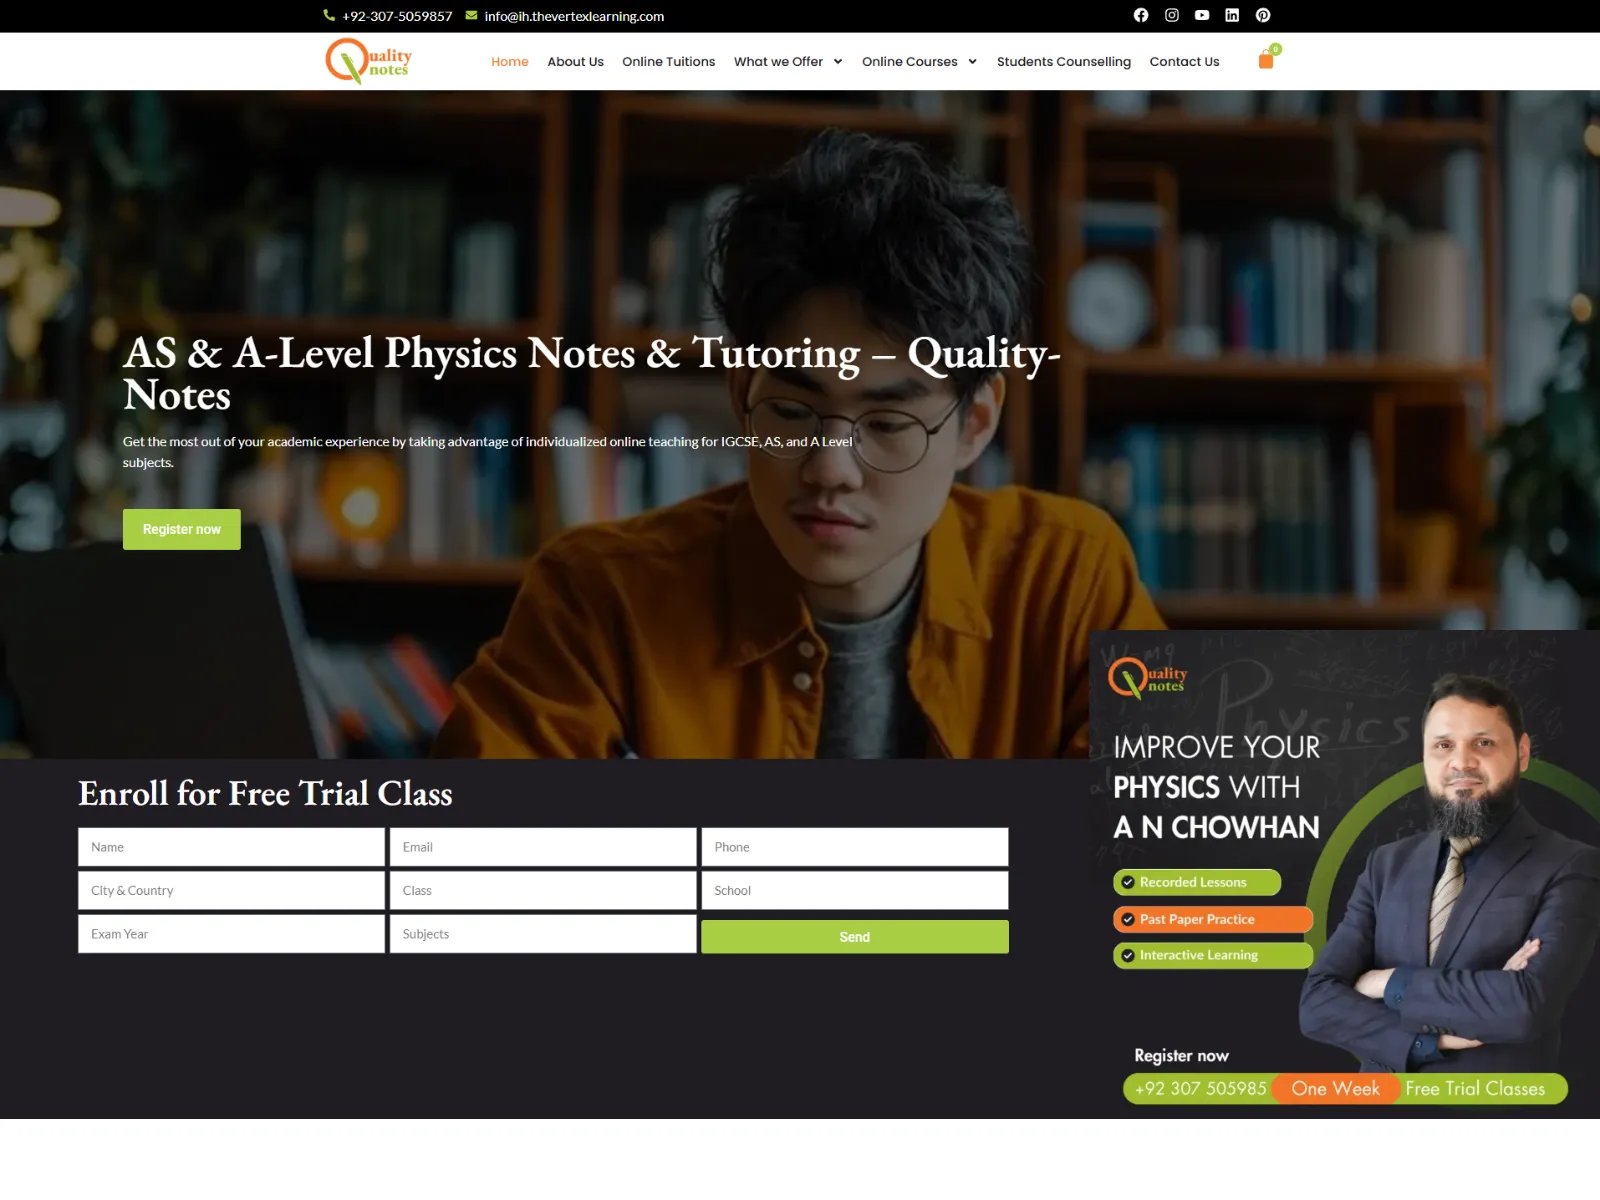Click the Quality Notes logo on promo banner
The image size is (1600, 1200).
1148,678
